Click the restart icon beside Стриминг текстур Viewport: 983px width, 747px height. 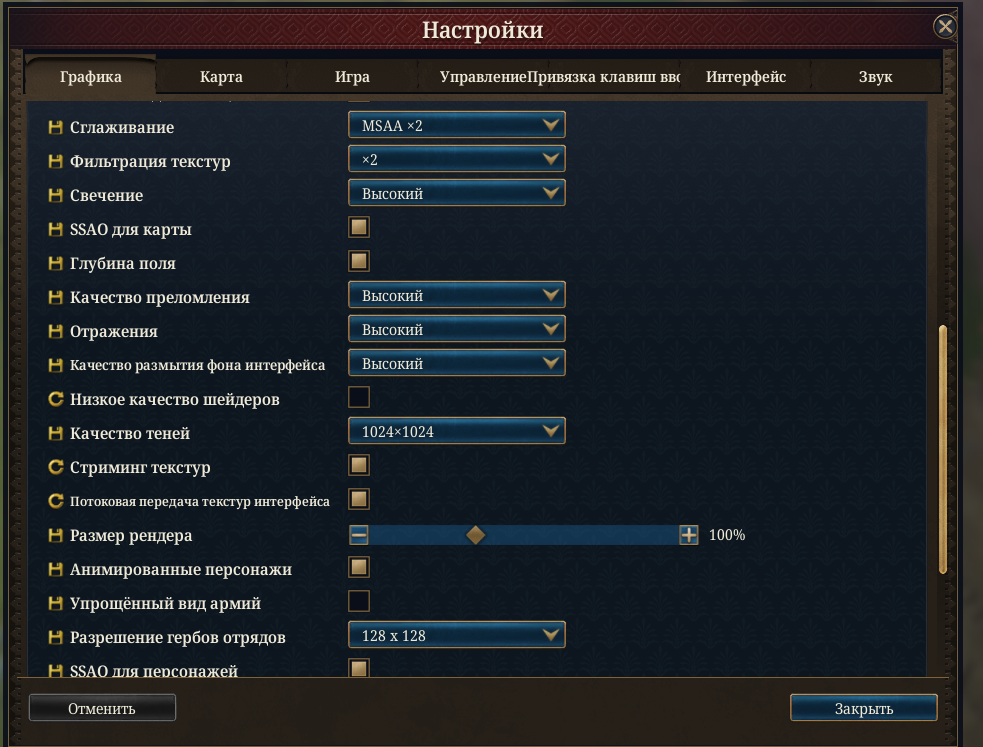[x=56, y=467]
